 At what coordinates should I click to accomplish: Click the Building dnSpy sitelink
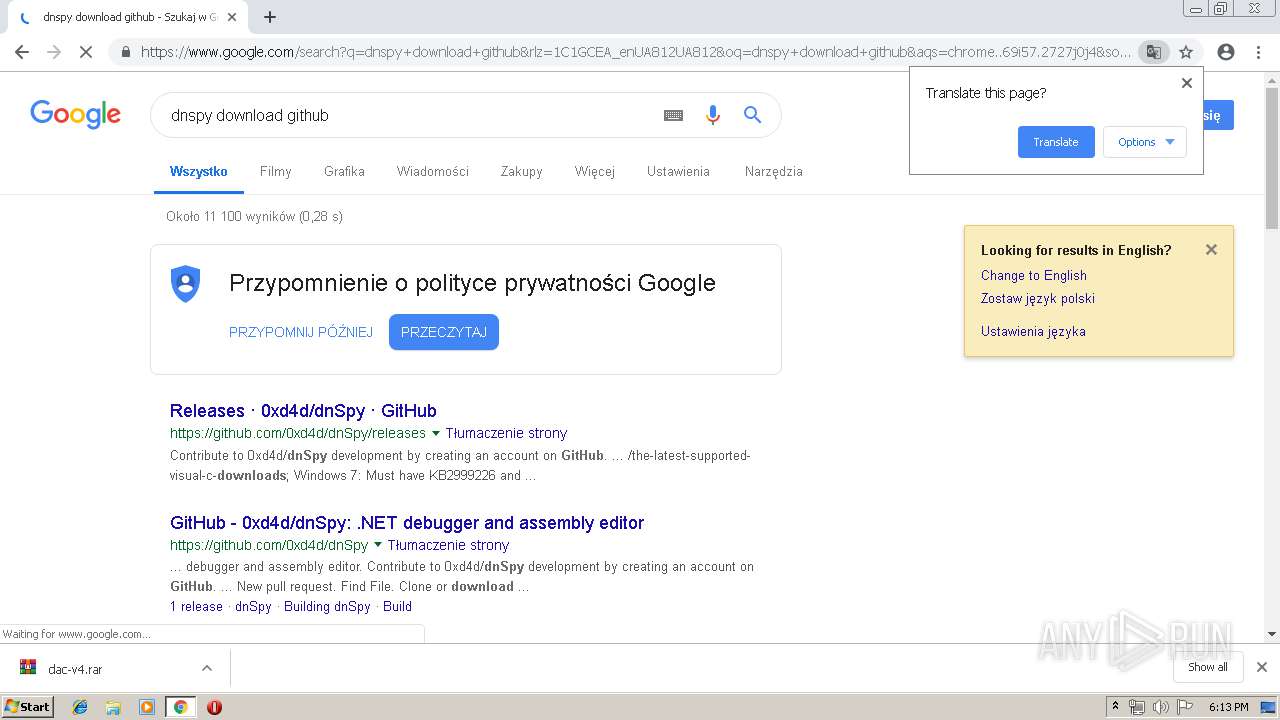(327, 606)
